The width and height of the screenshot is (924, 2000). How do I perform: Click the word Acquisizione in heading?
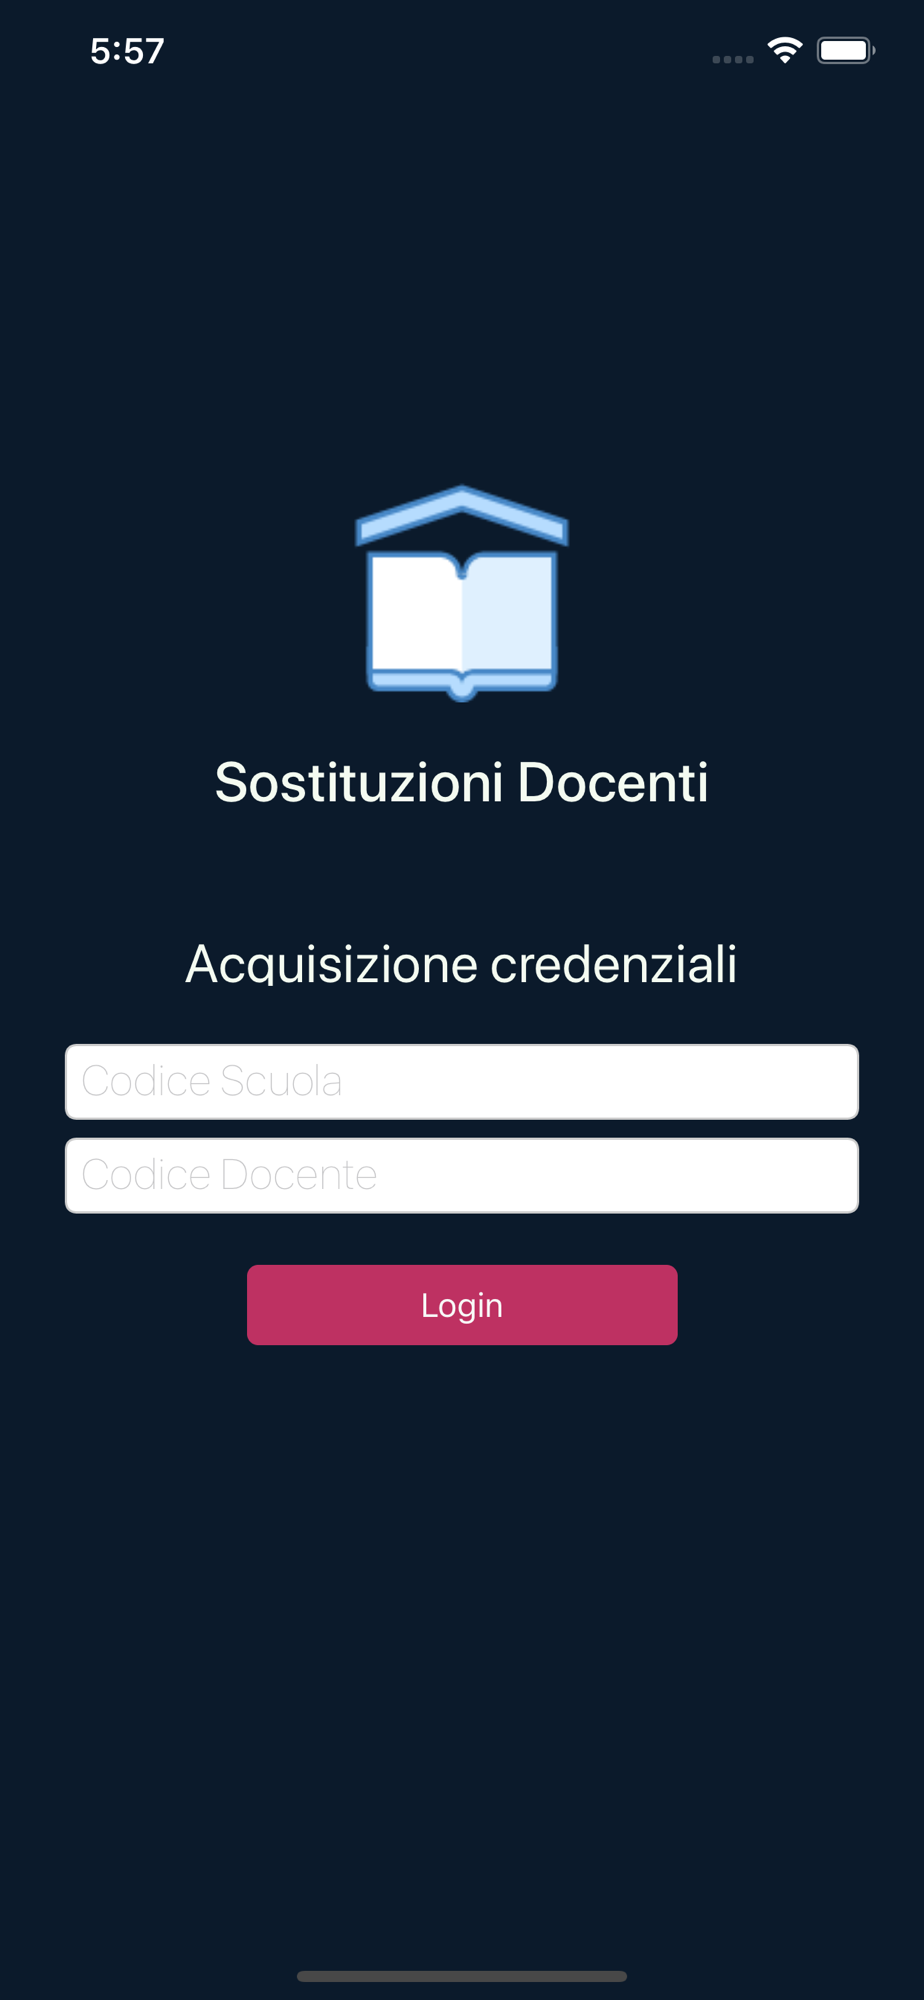click(332, 964)
